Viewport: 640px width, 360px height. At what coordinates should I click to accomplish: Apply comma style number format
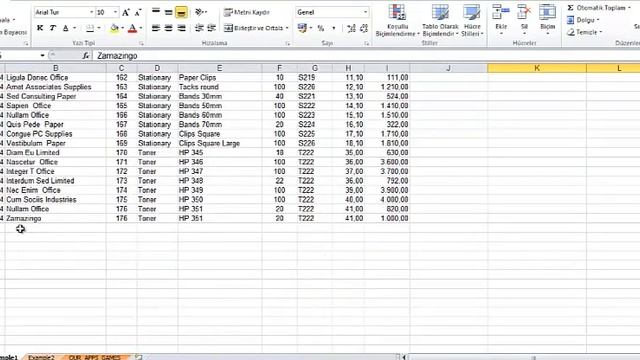[333, 28]
